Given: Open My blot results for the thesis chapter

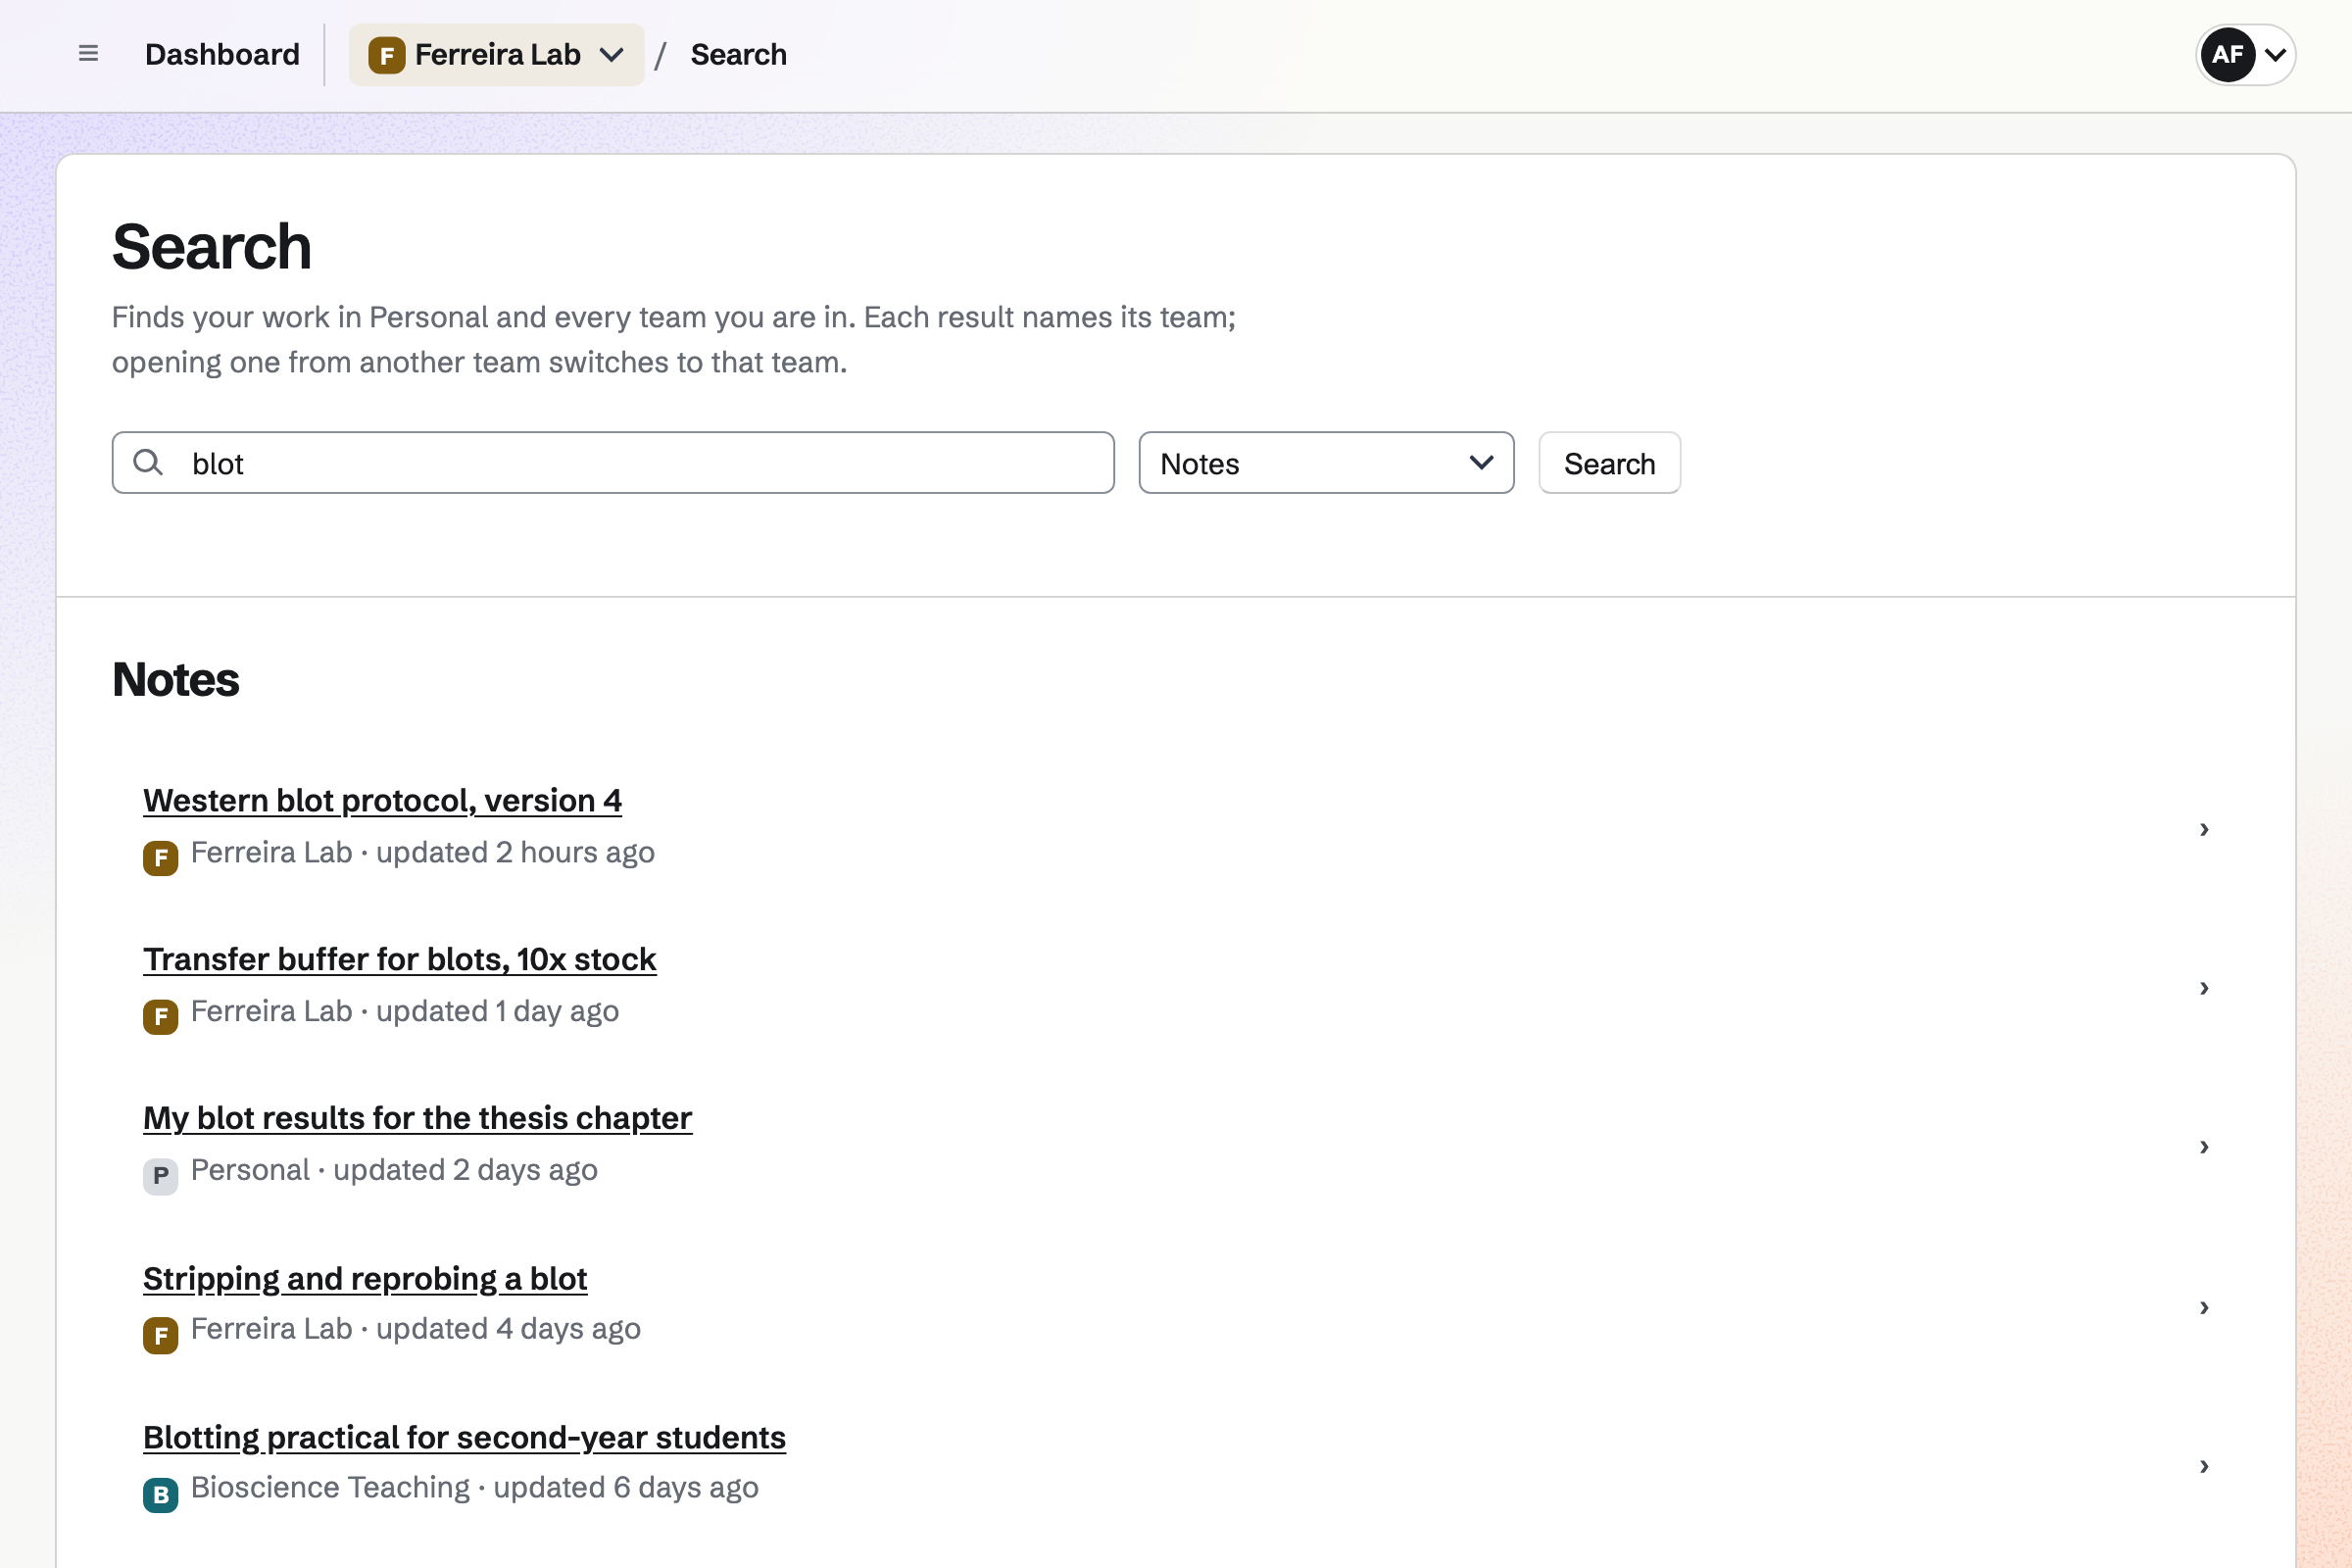Looking at the screenshot, I should pyautogui.click(x=417, y=1118).
